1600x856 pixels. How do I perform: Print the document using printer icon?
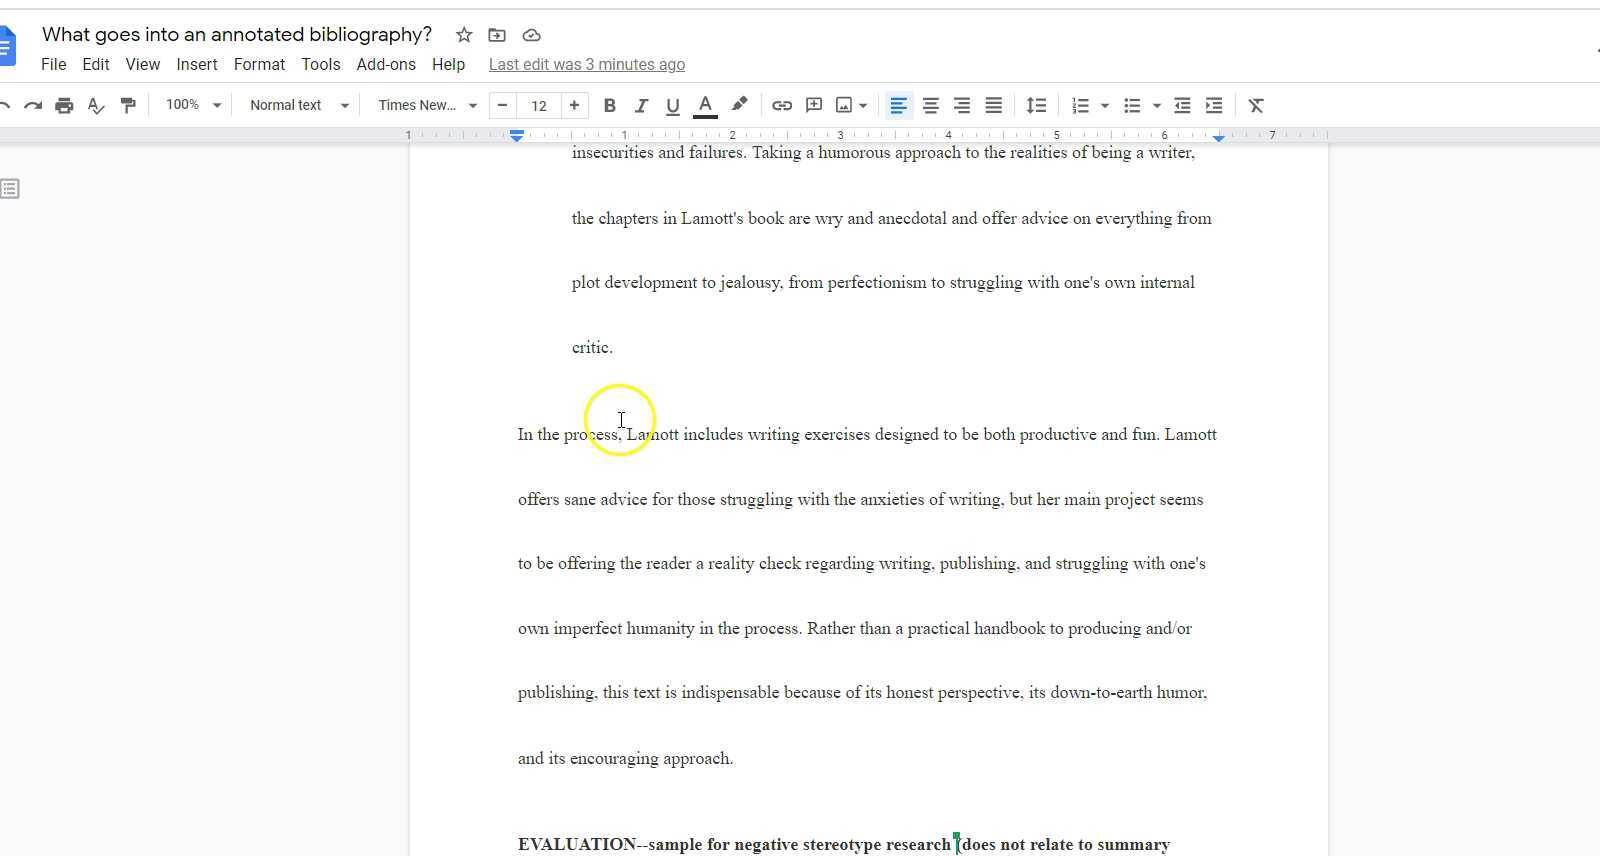[64, 105]
